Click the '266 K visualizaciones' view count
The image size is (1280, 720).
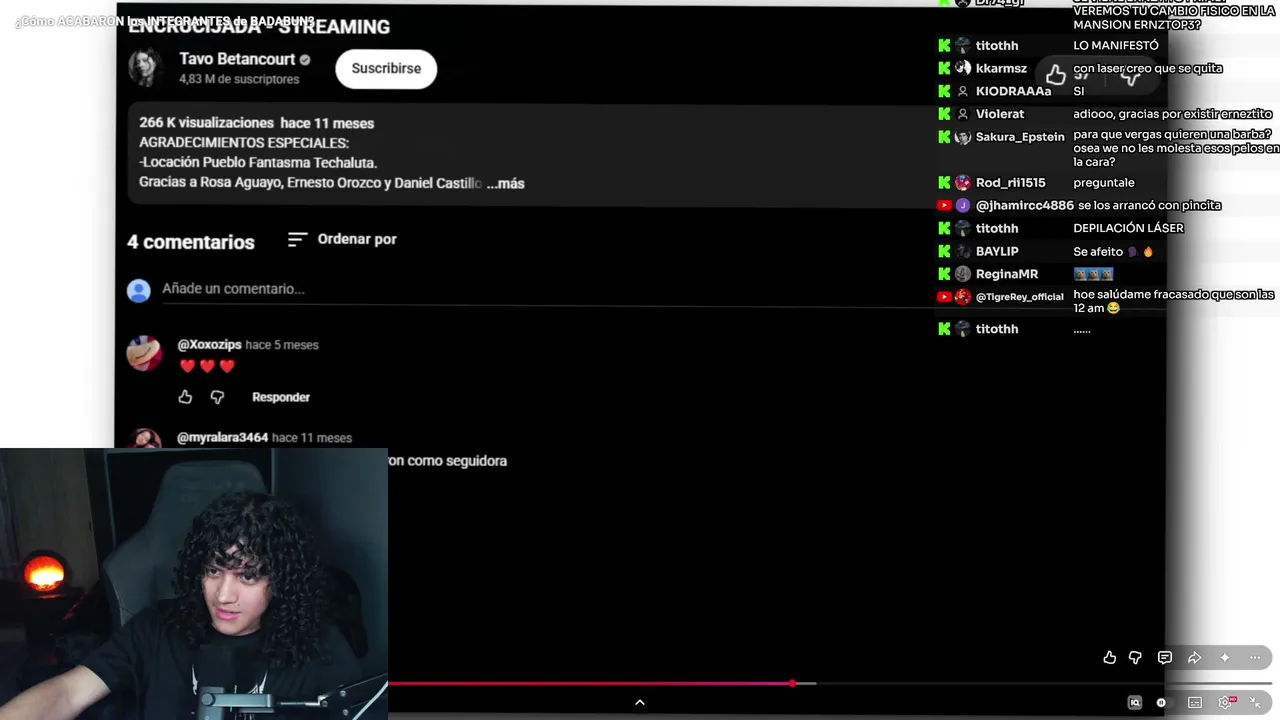(206, 123)
